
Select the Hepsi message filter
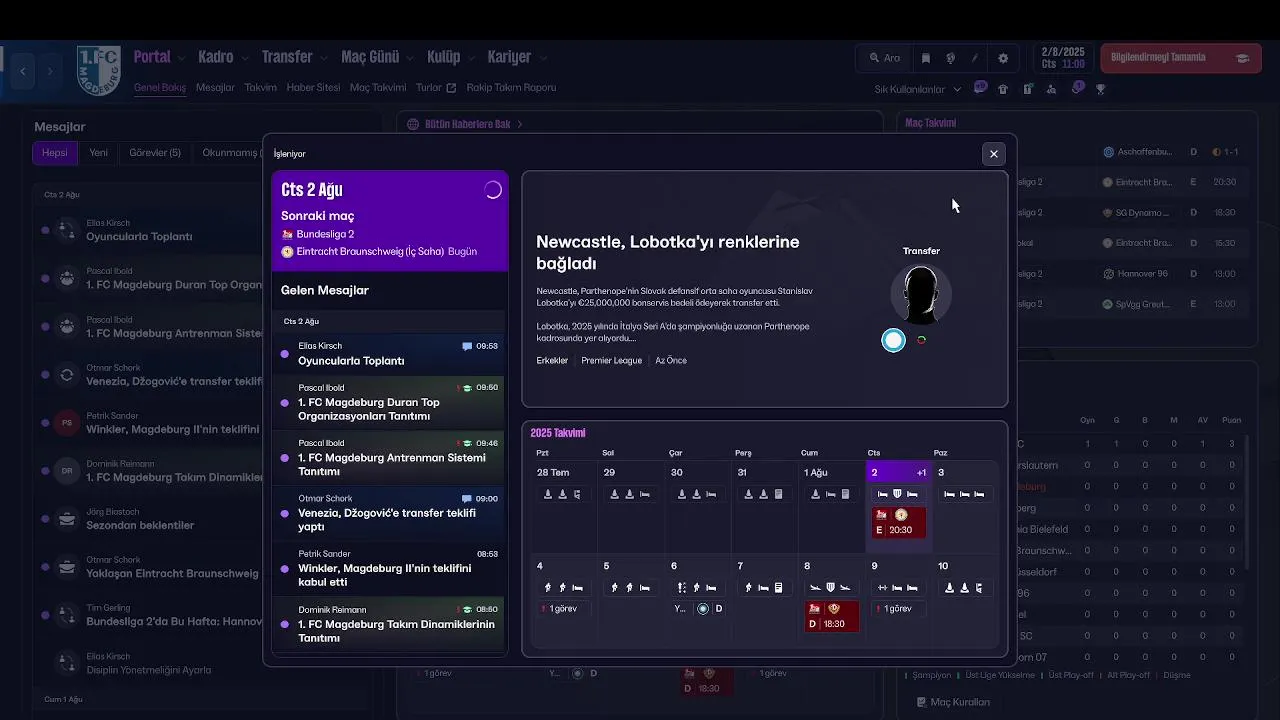pos(55,153)
